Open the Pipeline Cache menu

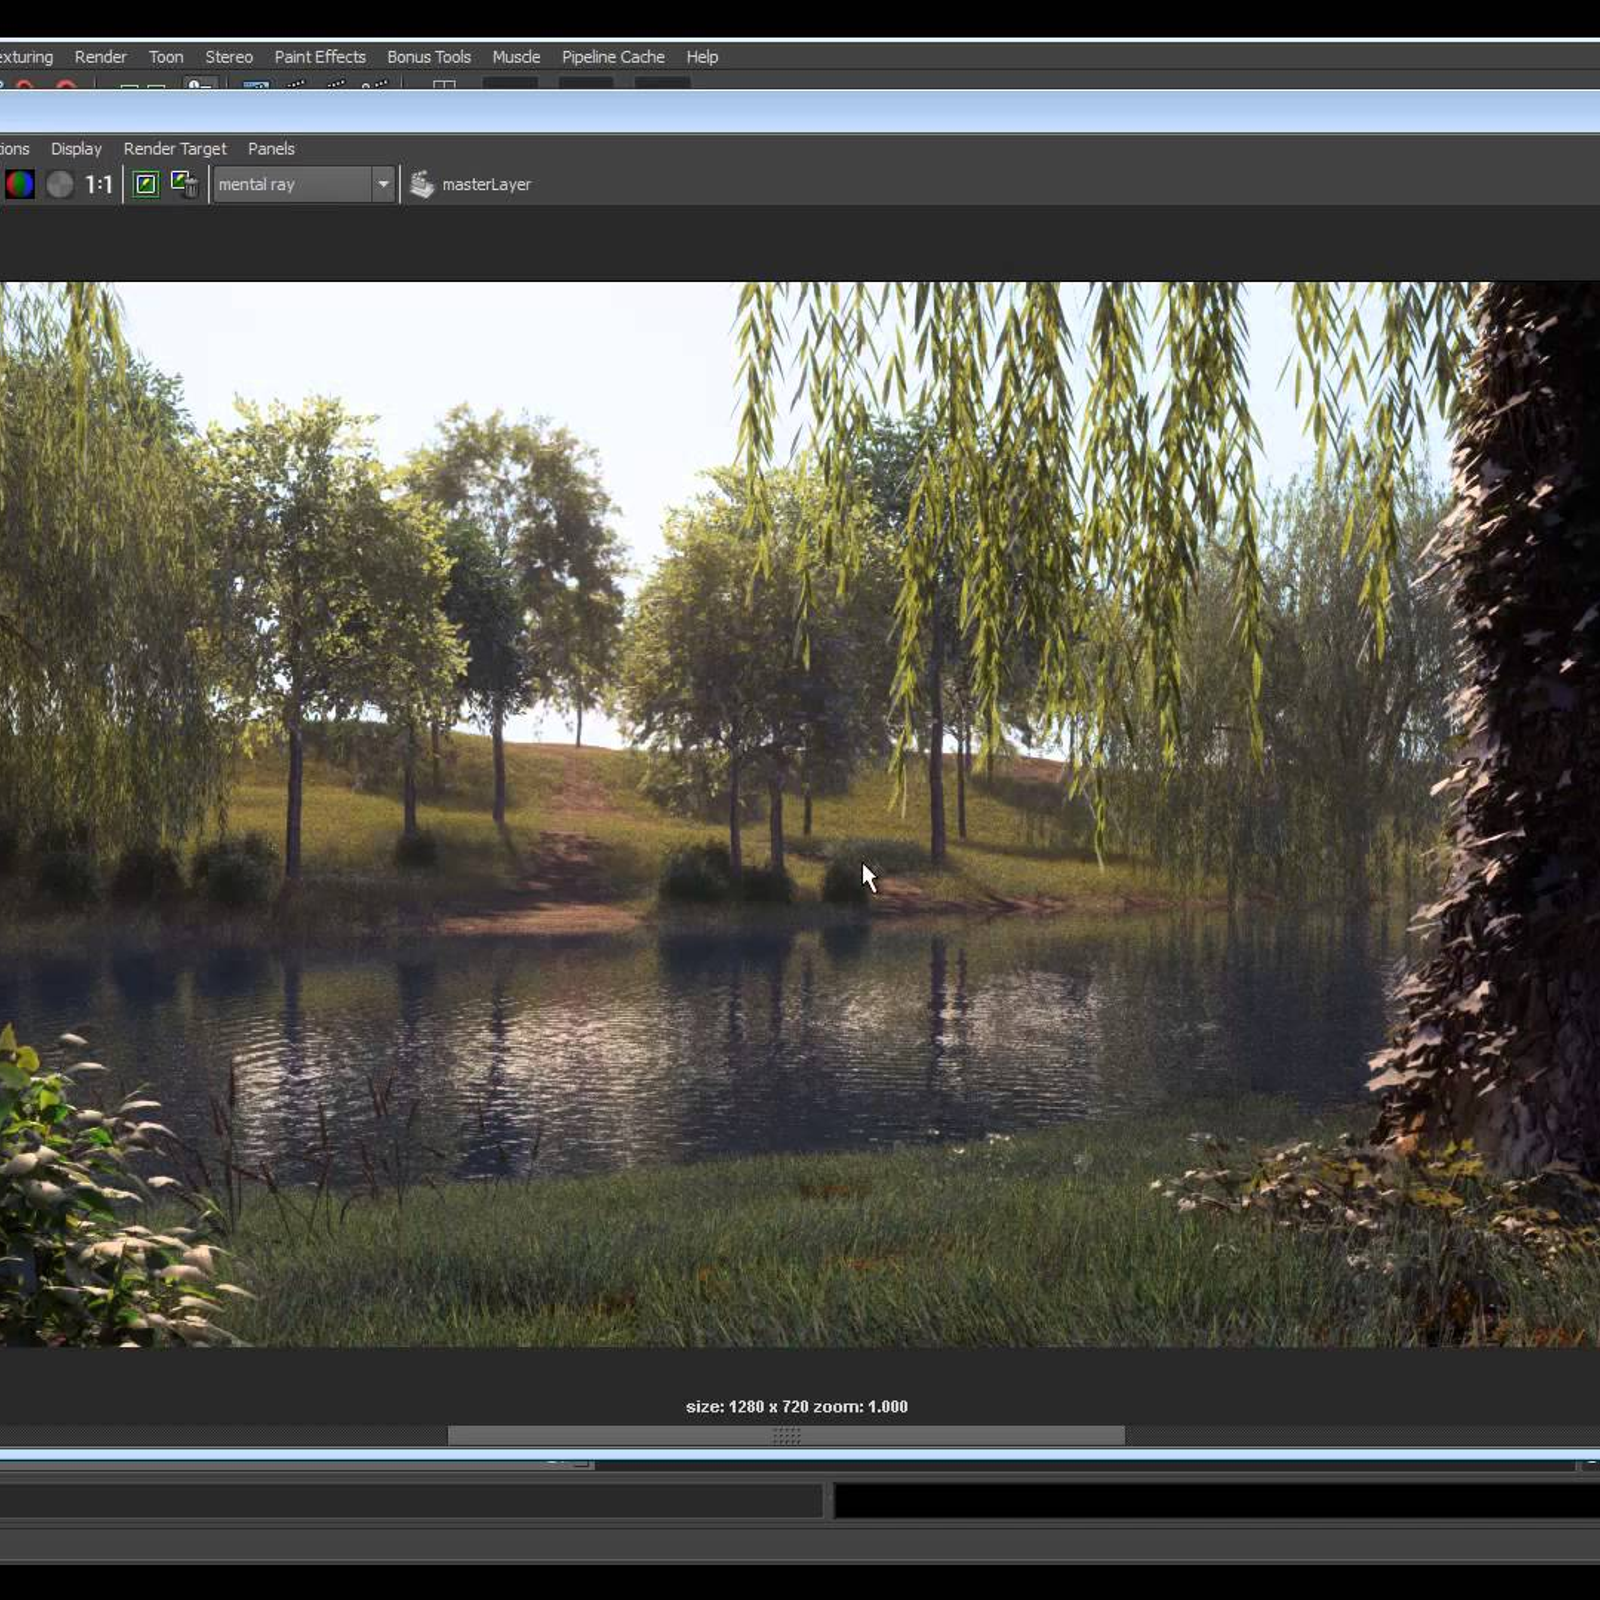(613, 57)
